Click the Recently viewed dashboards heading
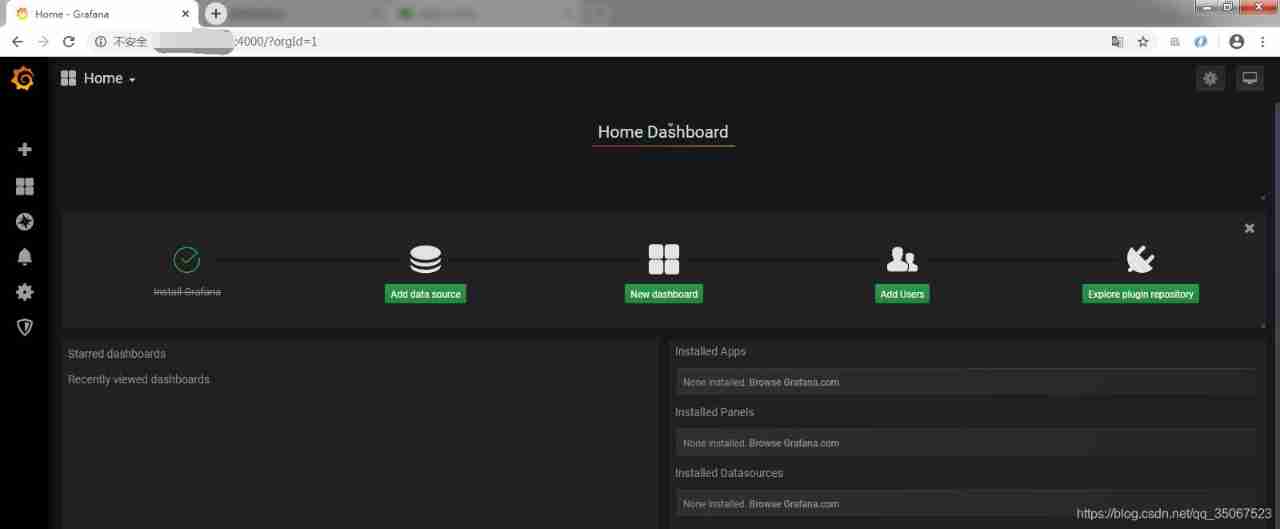The image size is (1280, 529). tap(139, 380)
